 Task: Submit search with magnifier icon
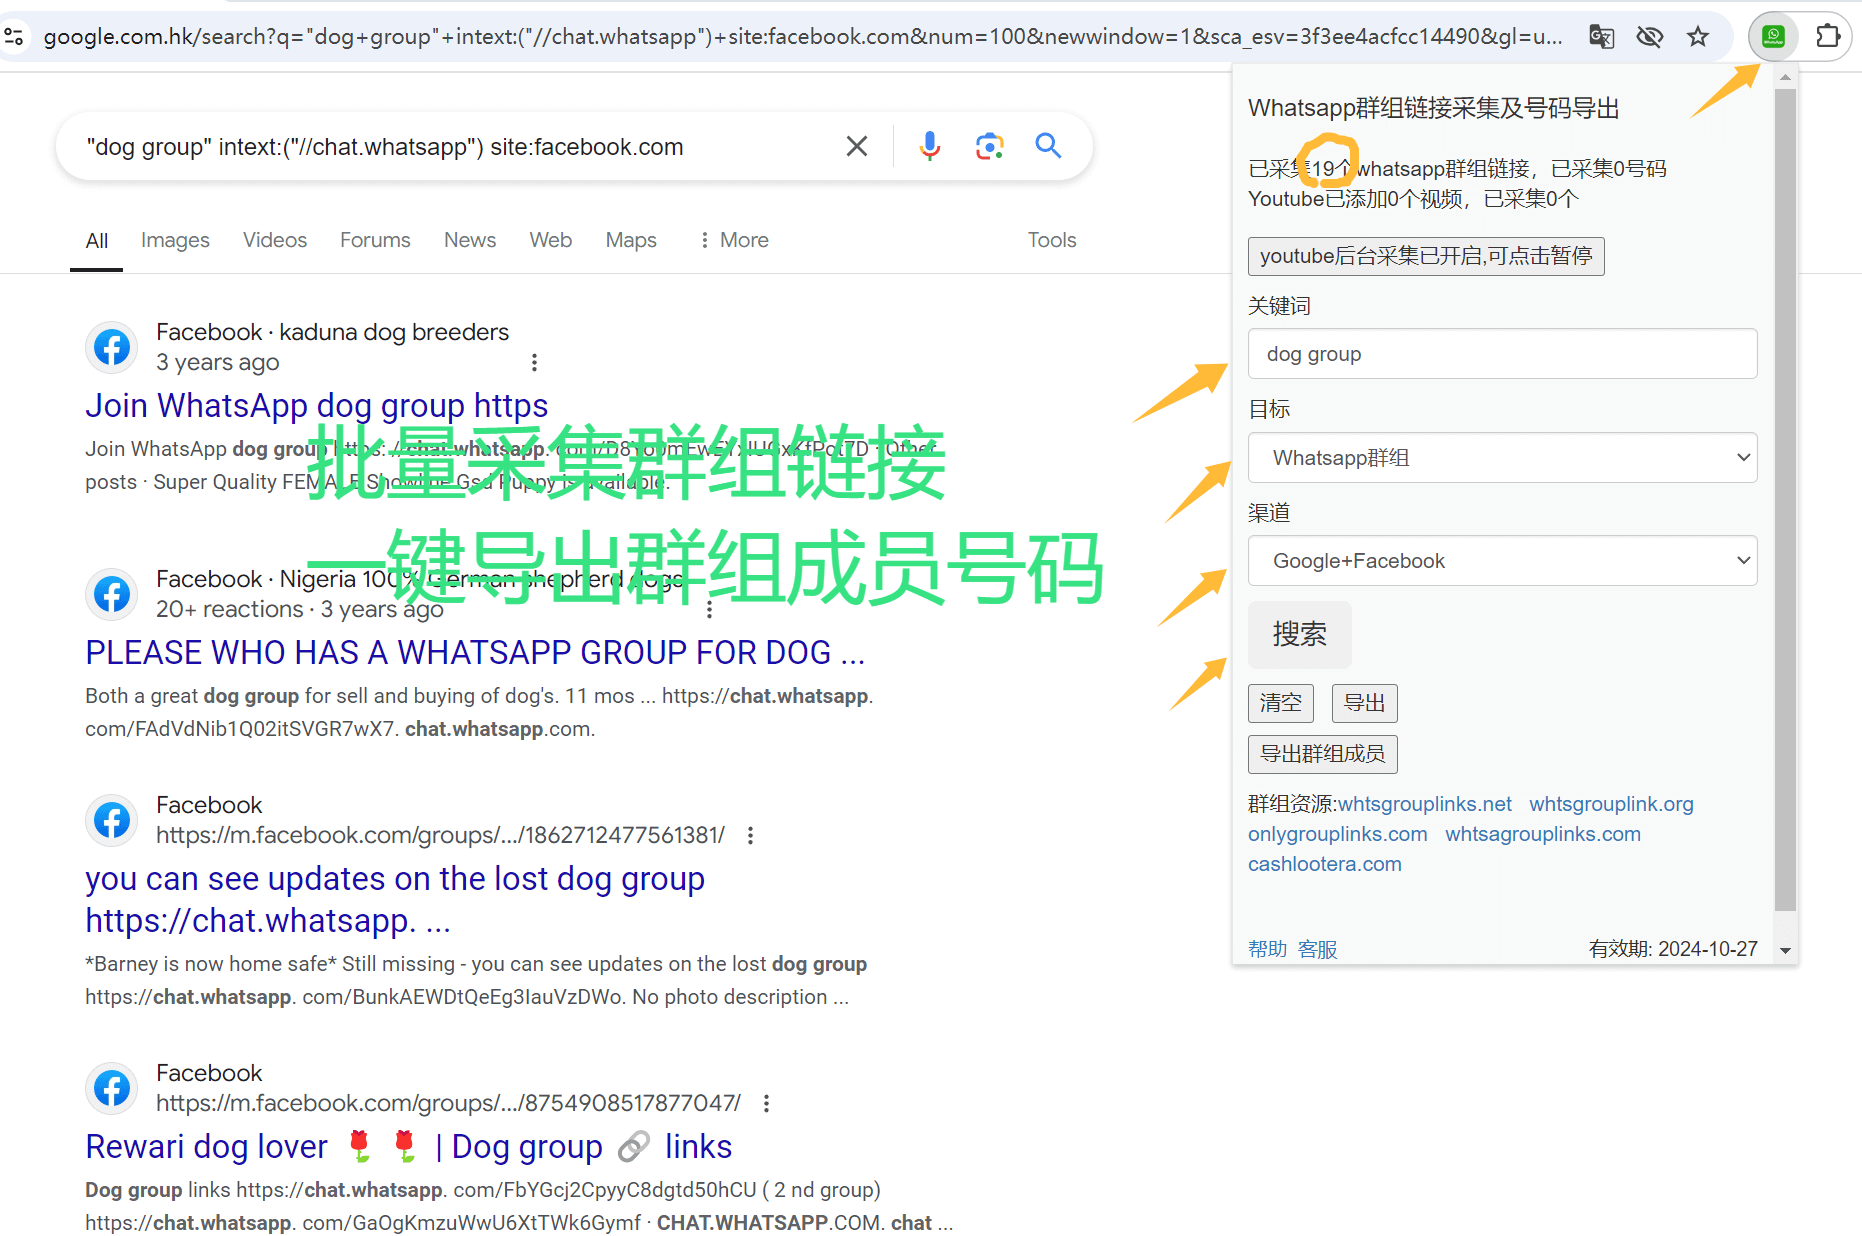pyautogui.click(x=1048, y=146)
